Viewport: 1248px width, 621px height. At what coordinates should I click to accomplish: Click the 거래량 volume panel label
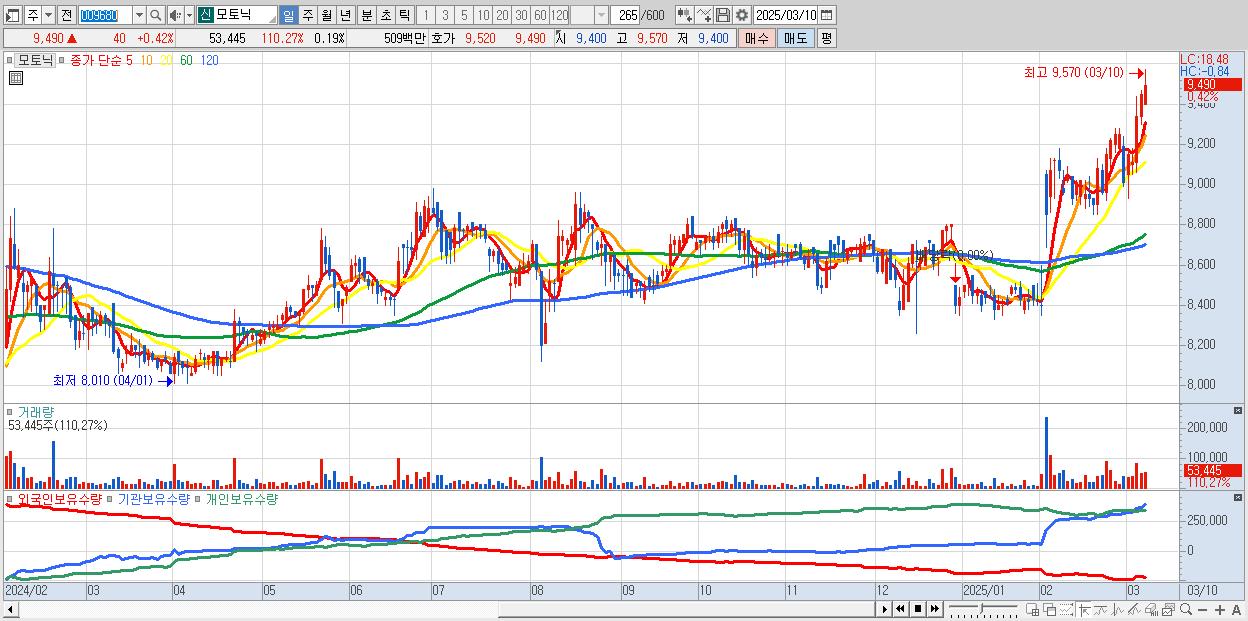coord(34,411)
